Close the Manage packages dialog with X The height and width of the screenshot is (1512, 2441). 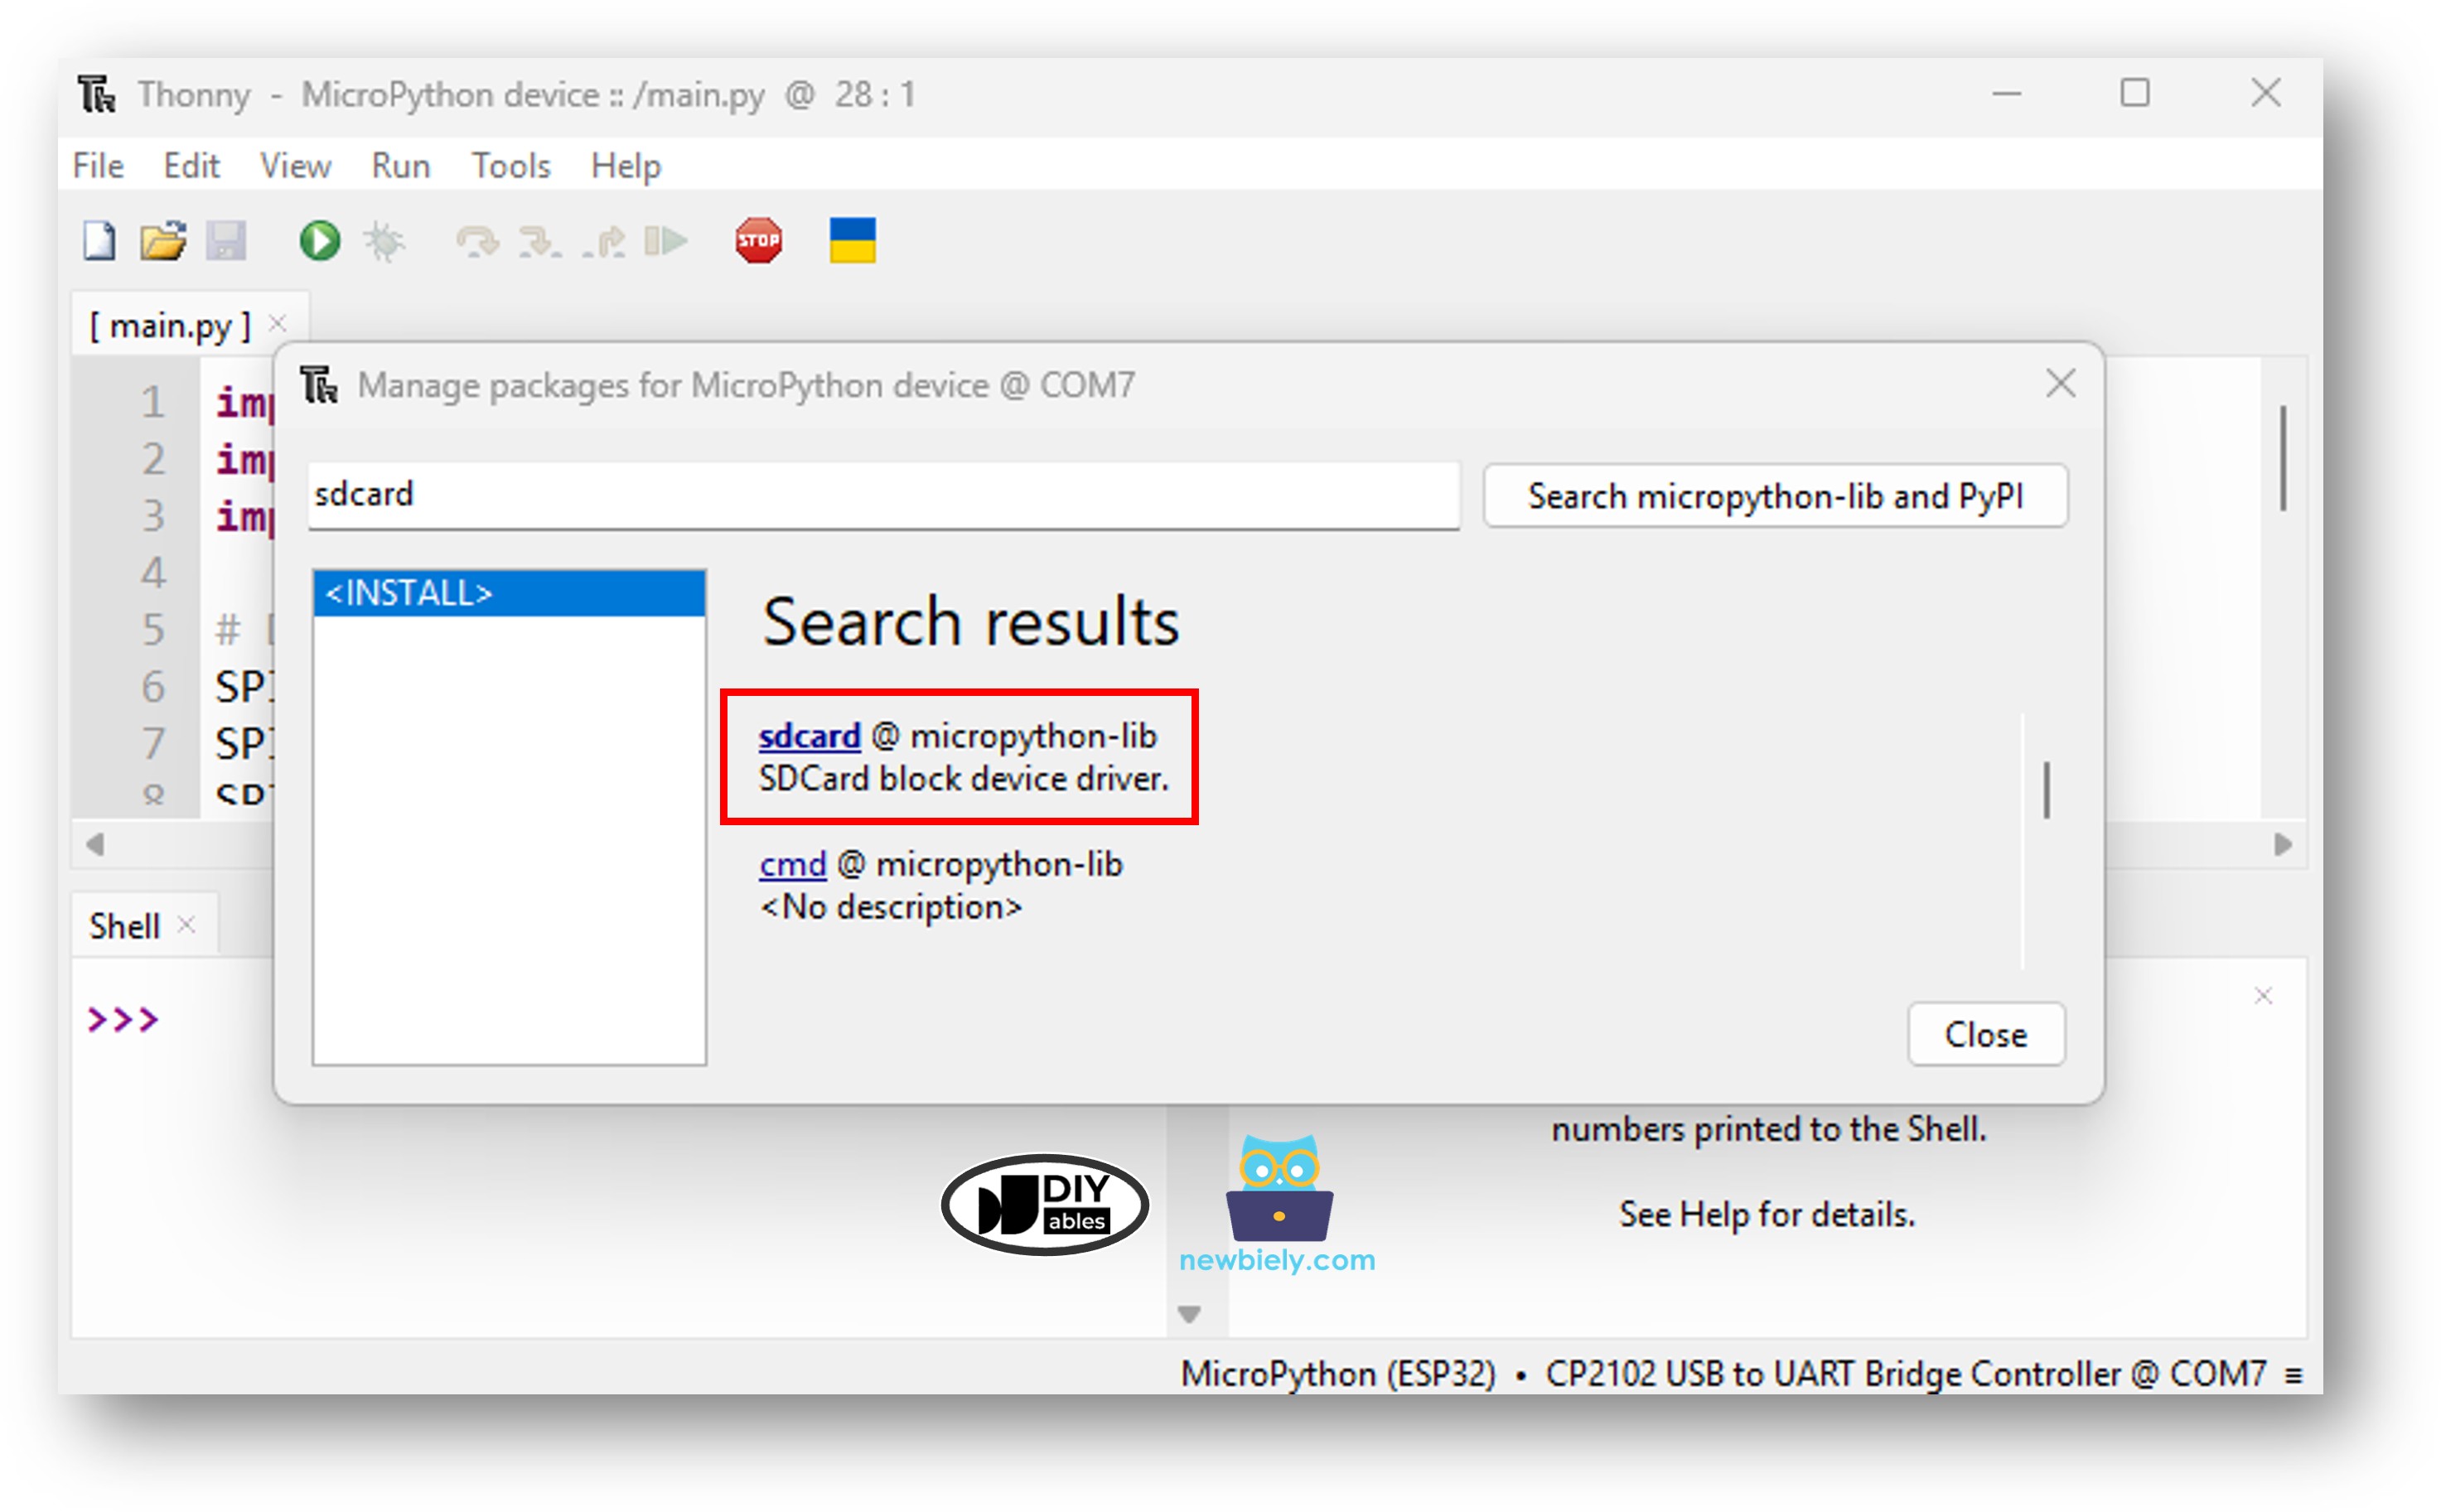pyautogui.click(x=2061, y=383)
